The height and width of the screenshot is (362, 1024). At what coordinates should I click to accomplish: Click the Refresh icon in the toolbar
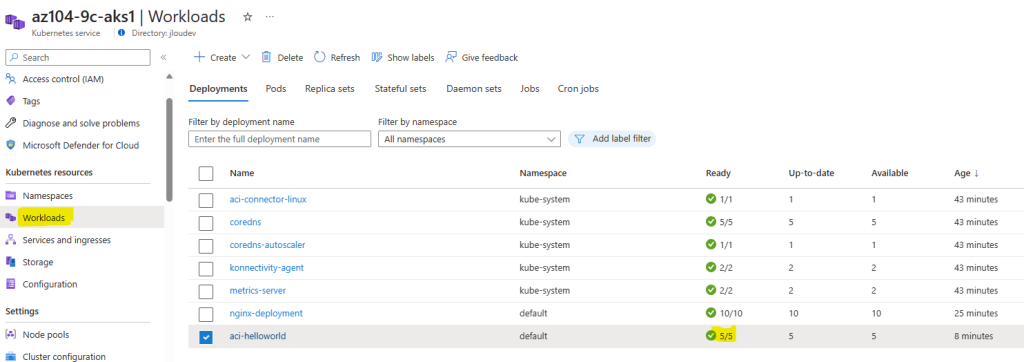pyautogui.click(x=320, y=57)
